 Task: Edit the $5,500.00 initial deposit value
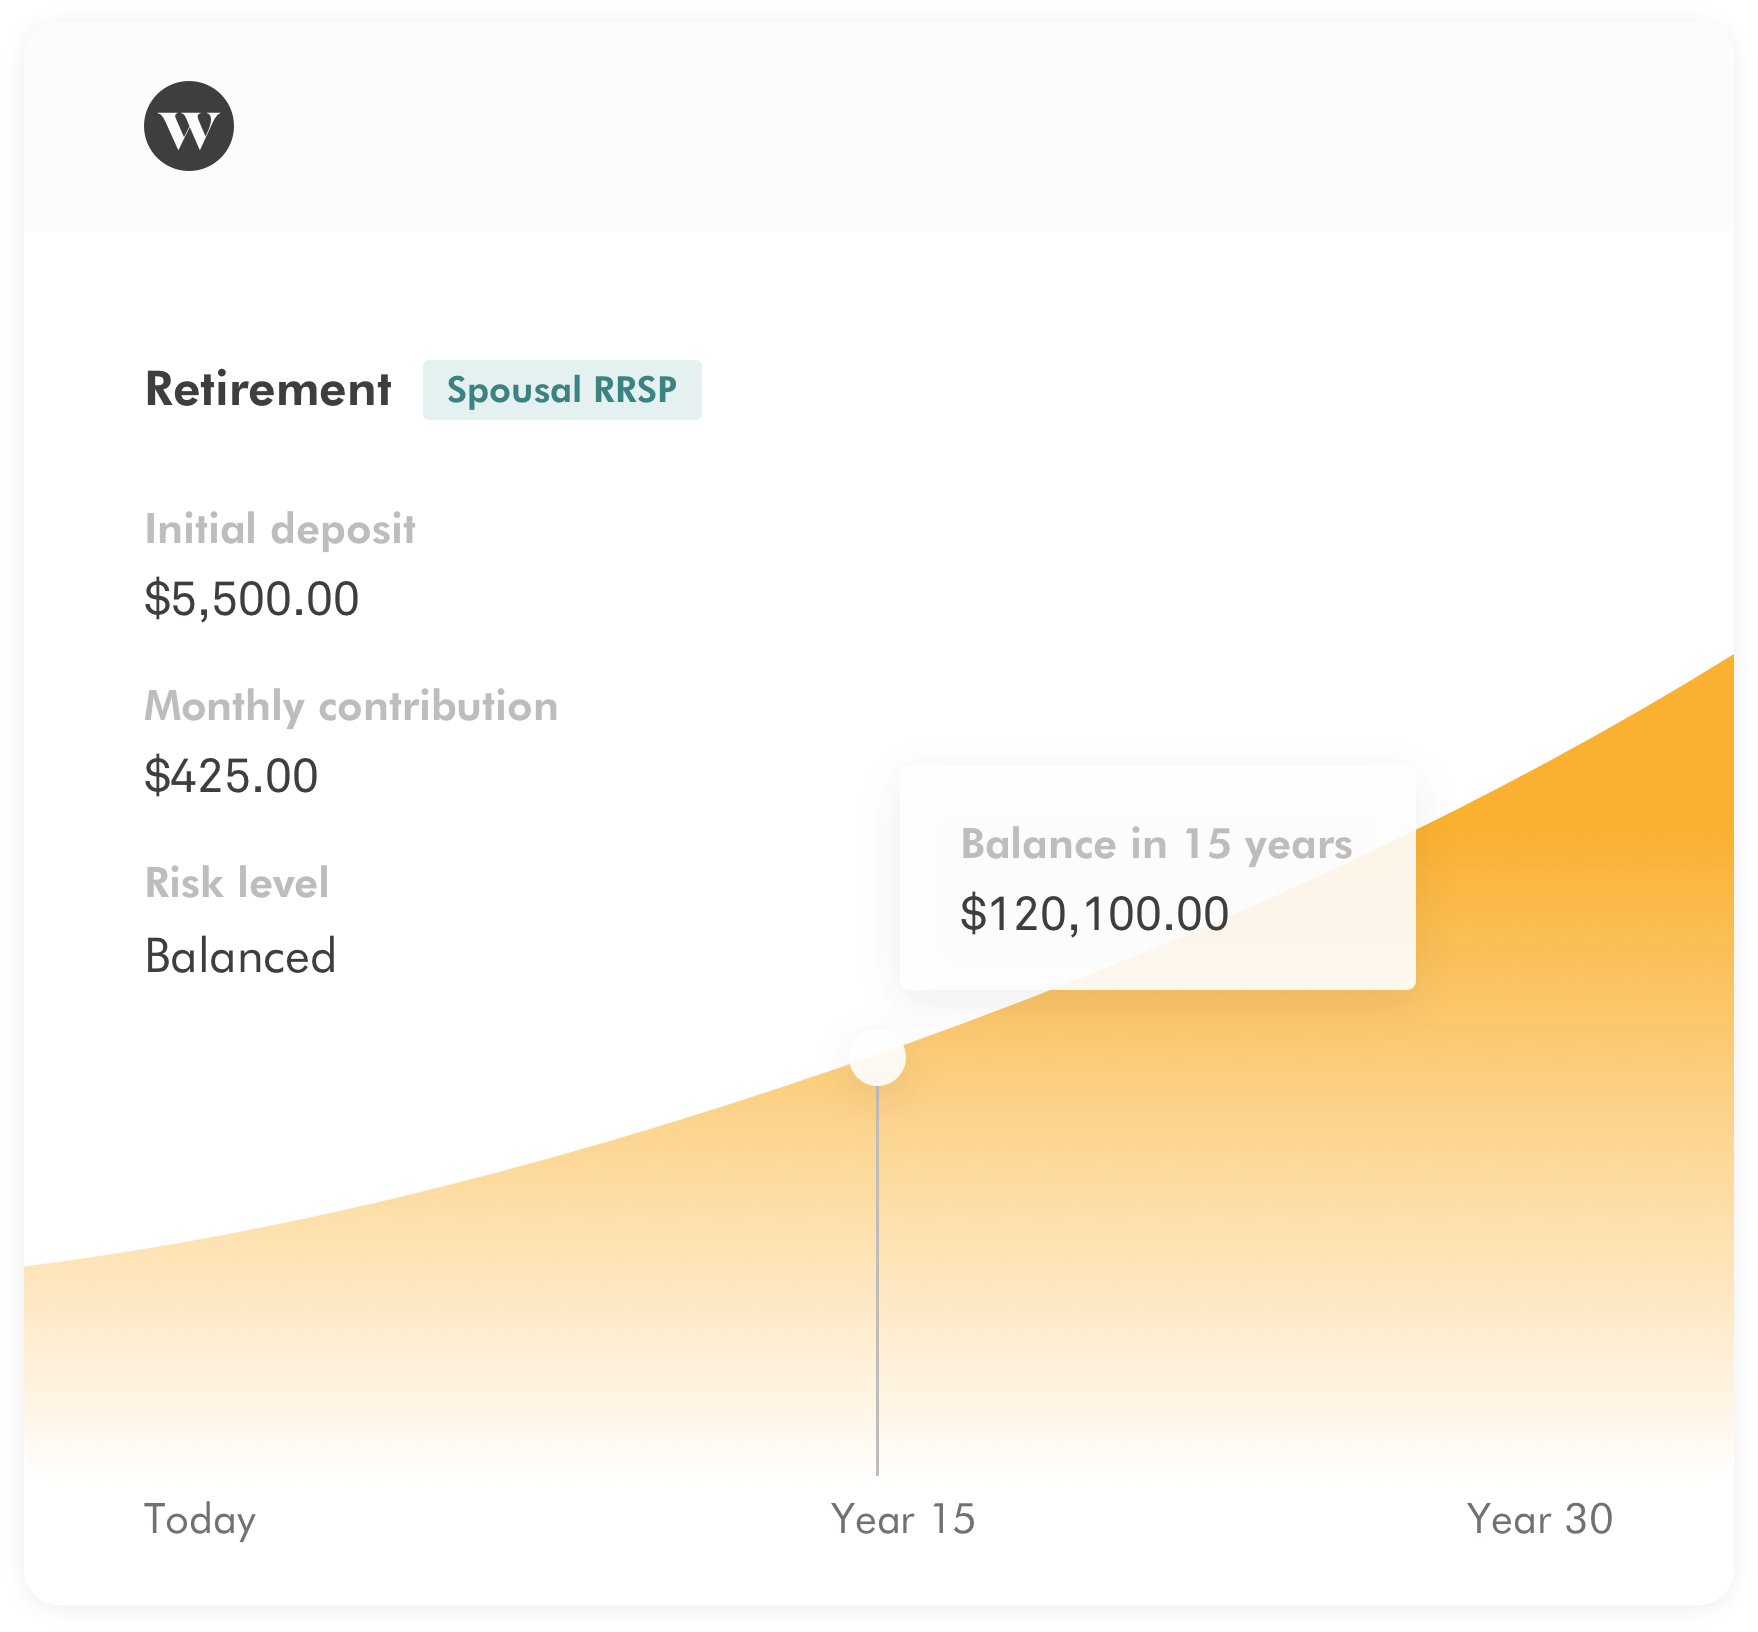[252, 599]
